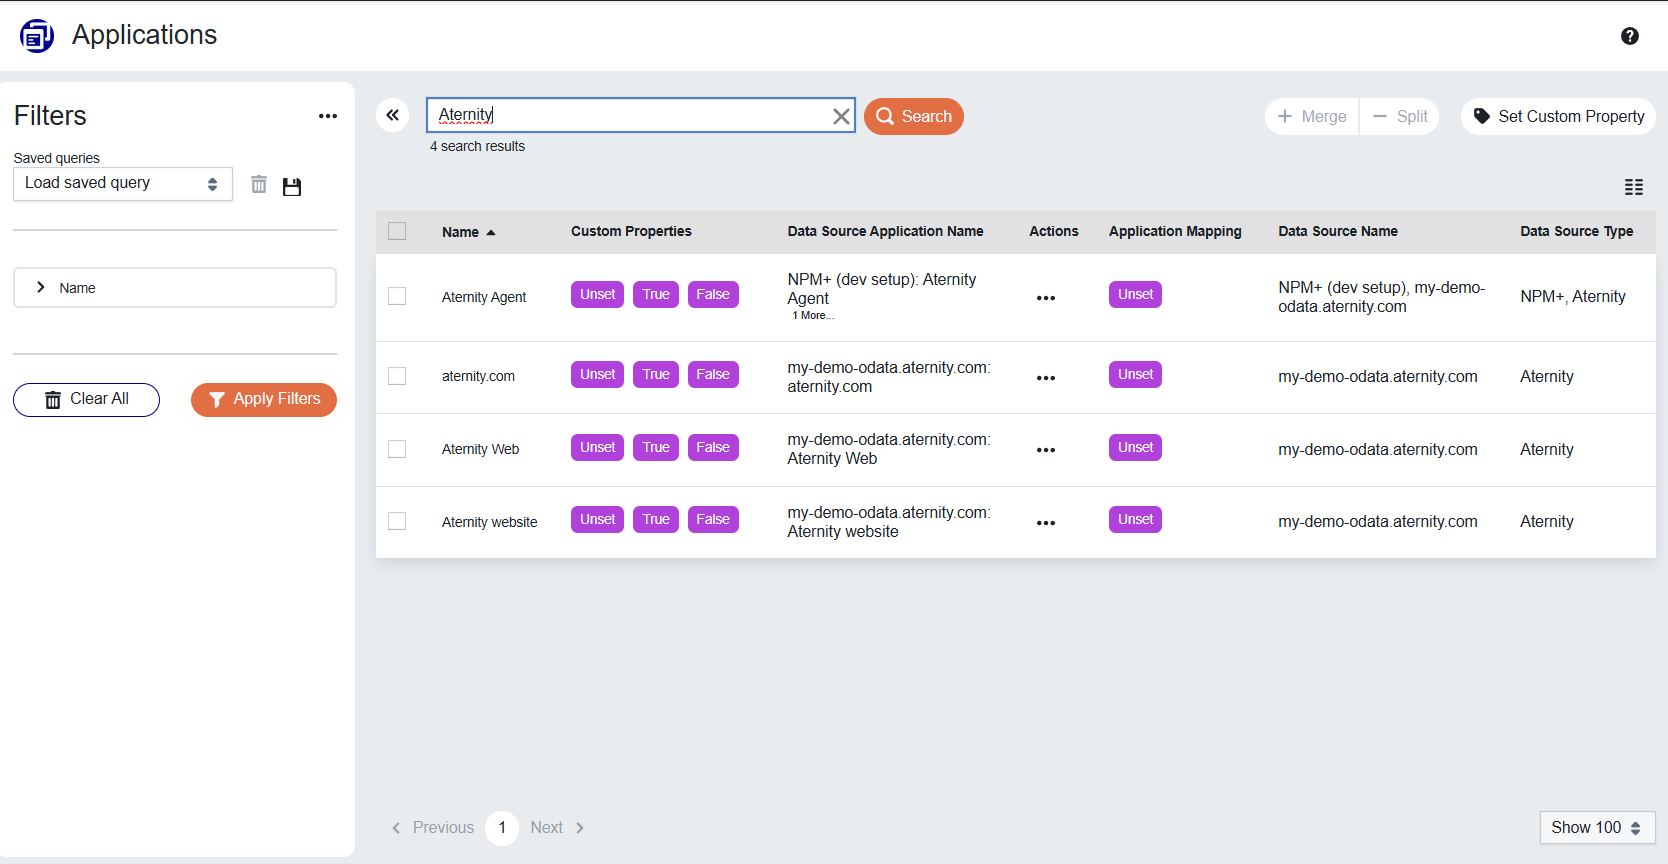
Task: Open actions menu for Aternity Agent row
Action: [1045, 298]
